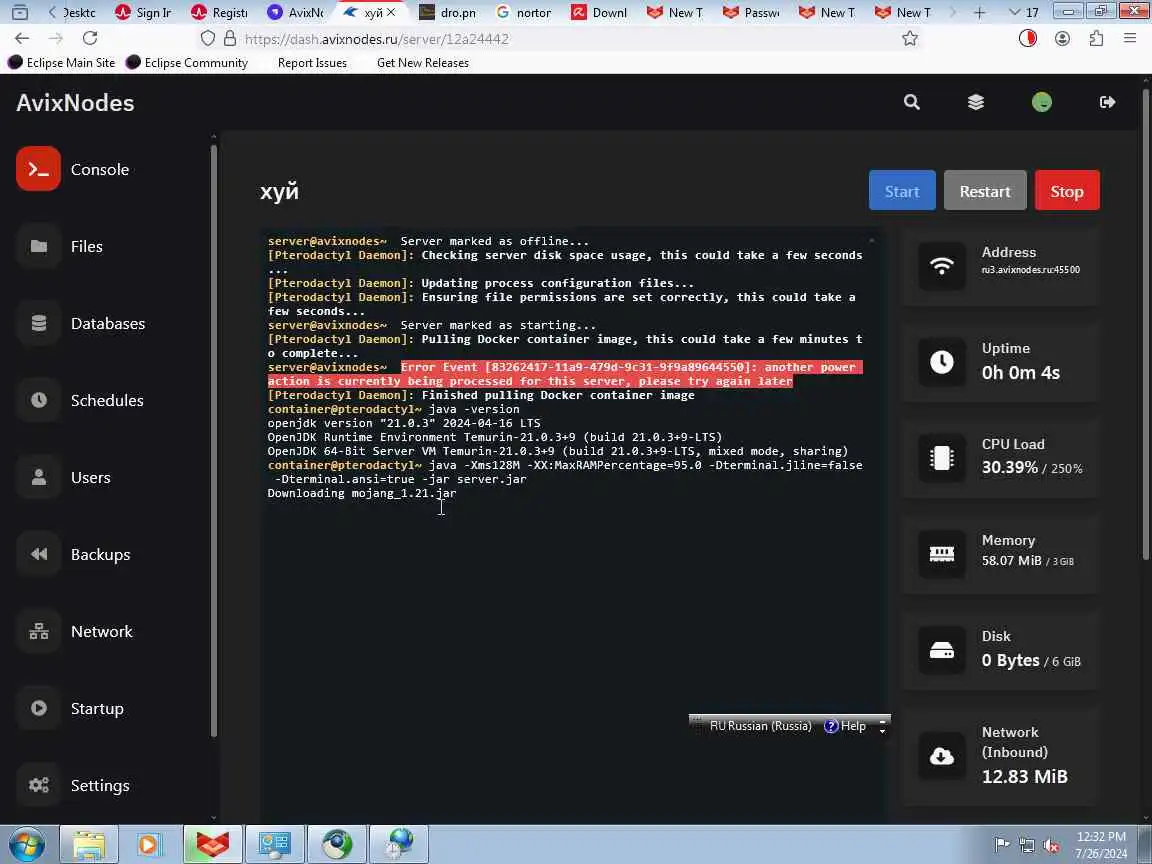Open the browser extensions puzzle icon
The width and height of the screenshot is (1152, 864).
[1096, 38]
